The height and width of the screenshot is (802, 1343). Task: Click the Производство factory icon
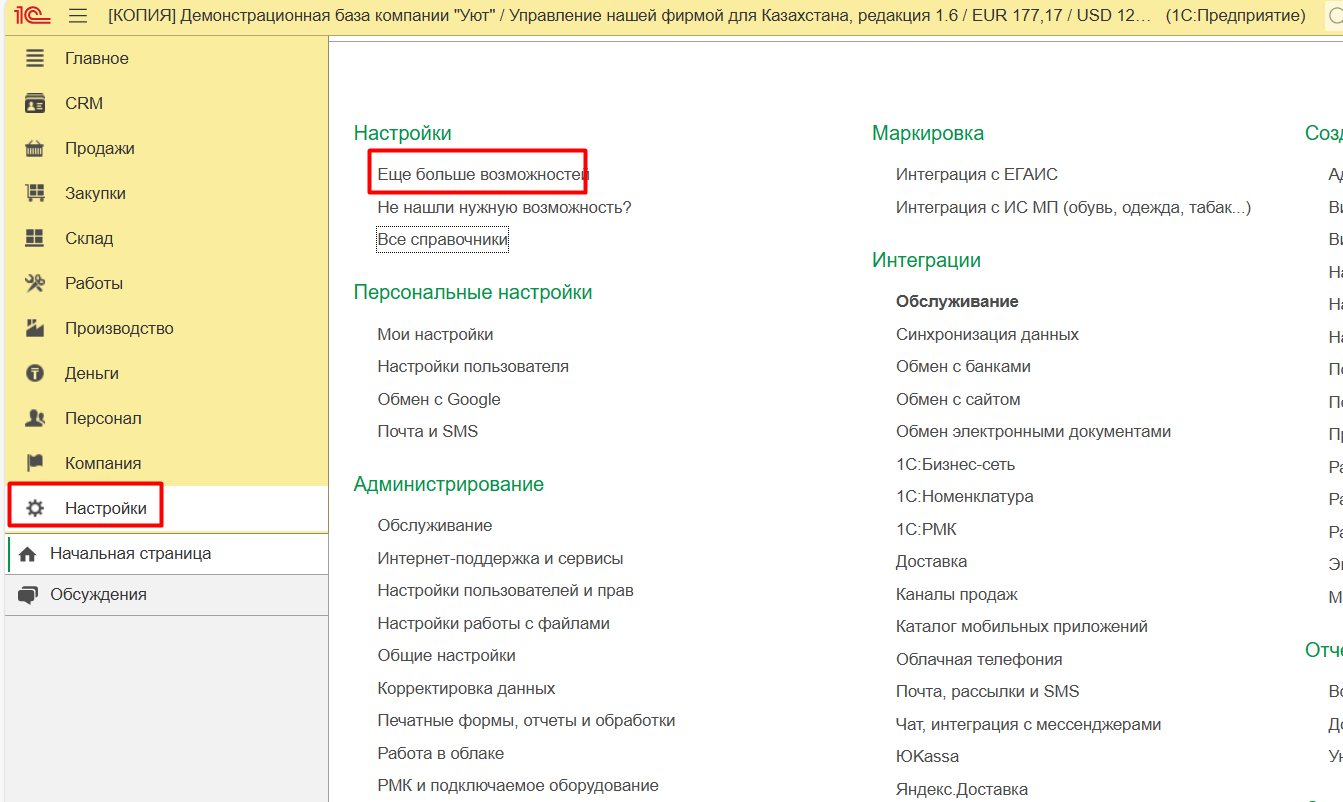[x=35, y=328]
